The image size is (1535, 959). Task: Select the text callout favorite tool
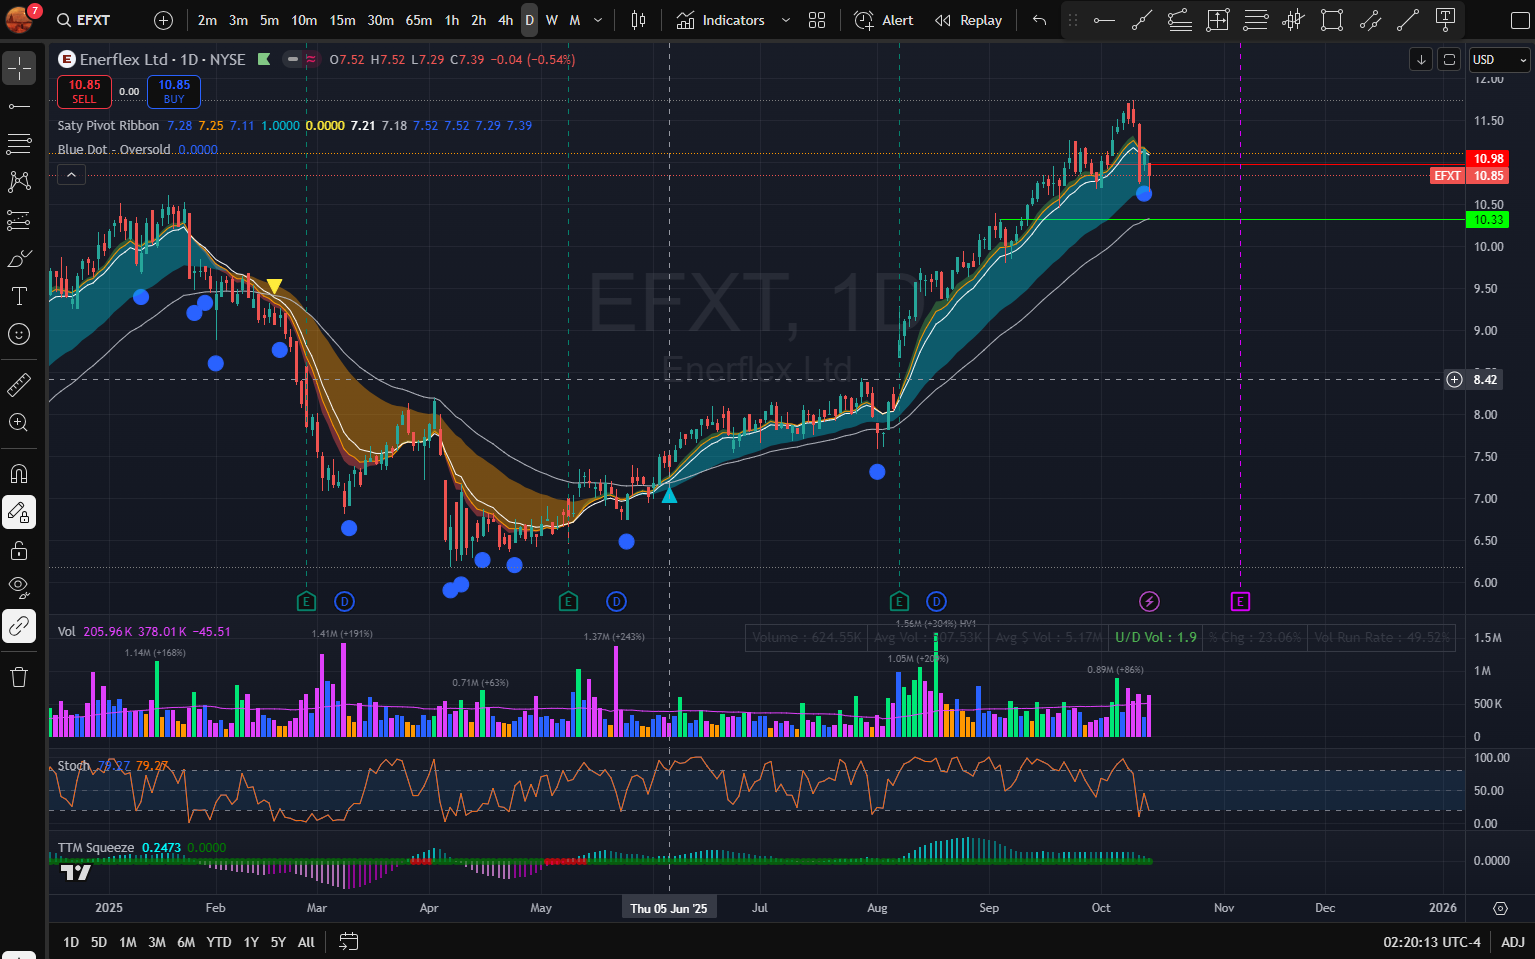(1445, 20)
